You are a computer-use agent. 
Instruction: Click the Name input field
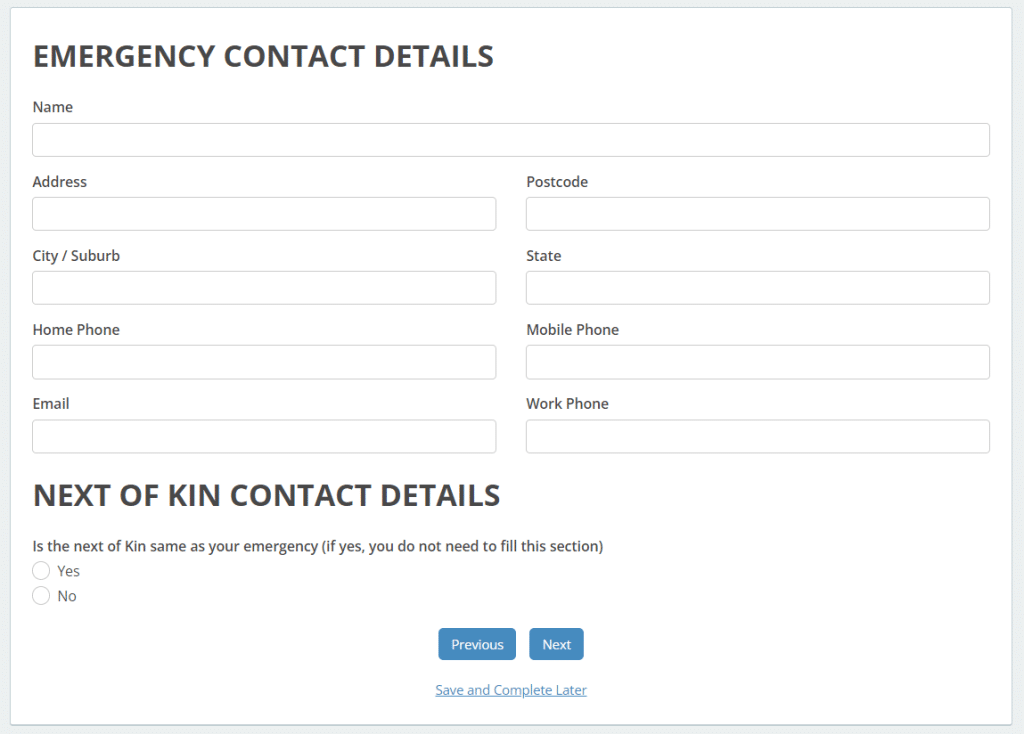[x=511, y=139]
